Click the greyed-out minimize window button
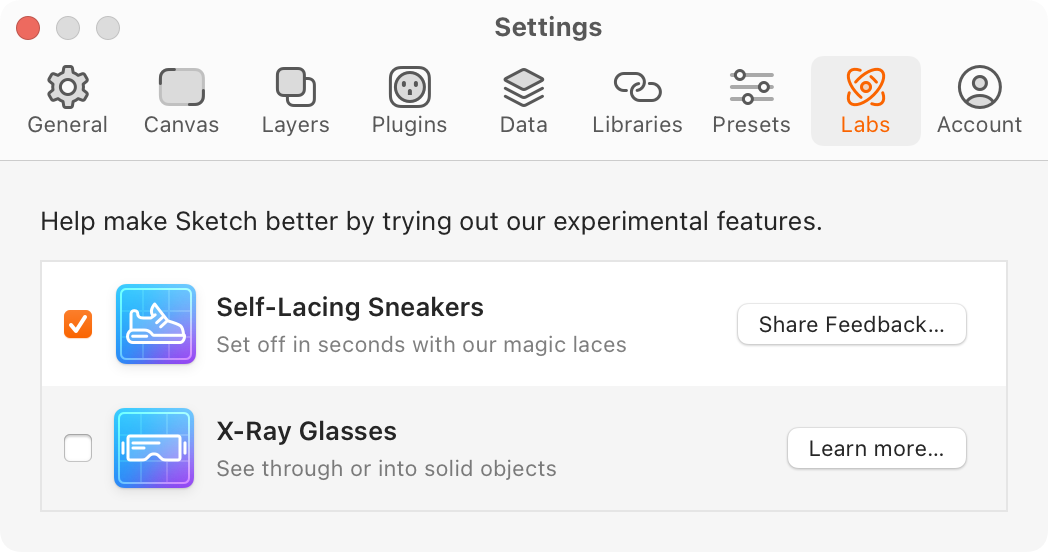 tap(68, 28)
